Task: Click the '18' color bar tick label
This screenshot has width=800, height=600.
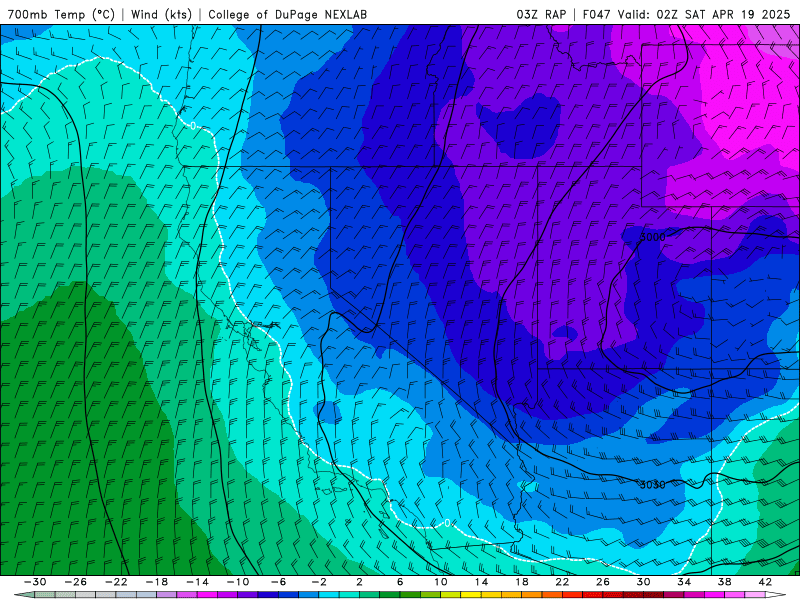Action: pyautogui.click(x=521, y=582)
